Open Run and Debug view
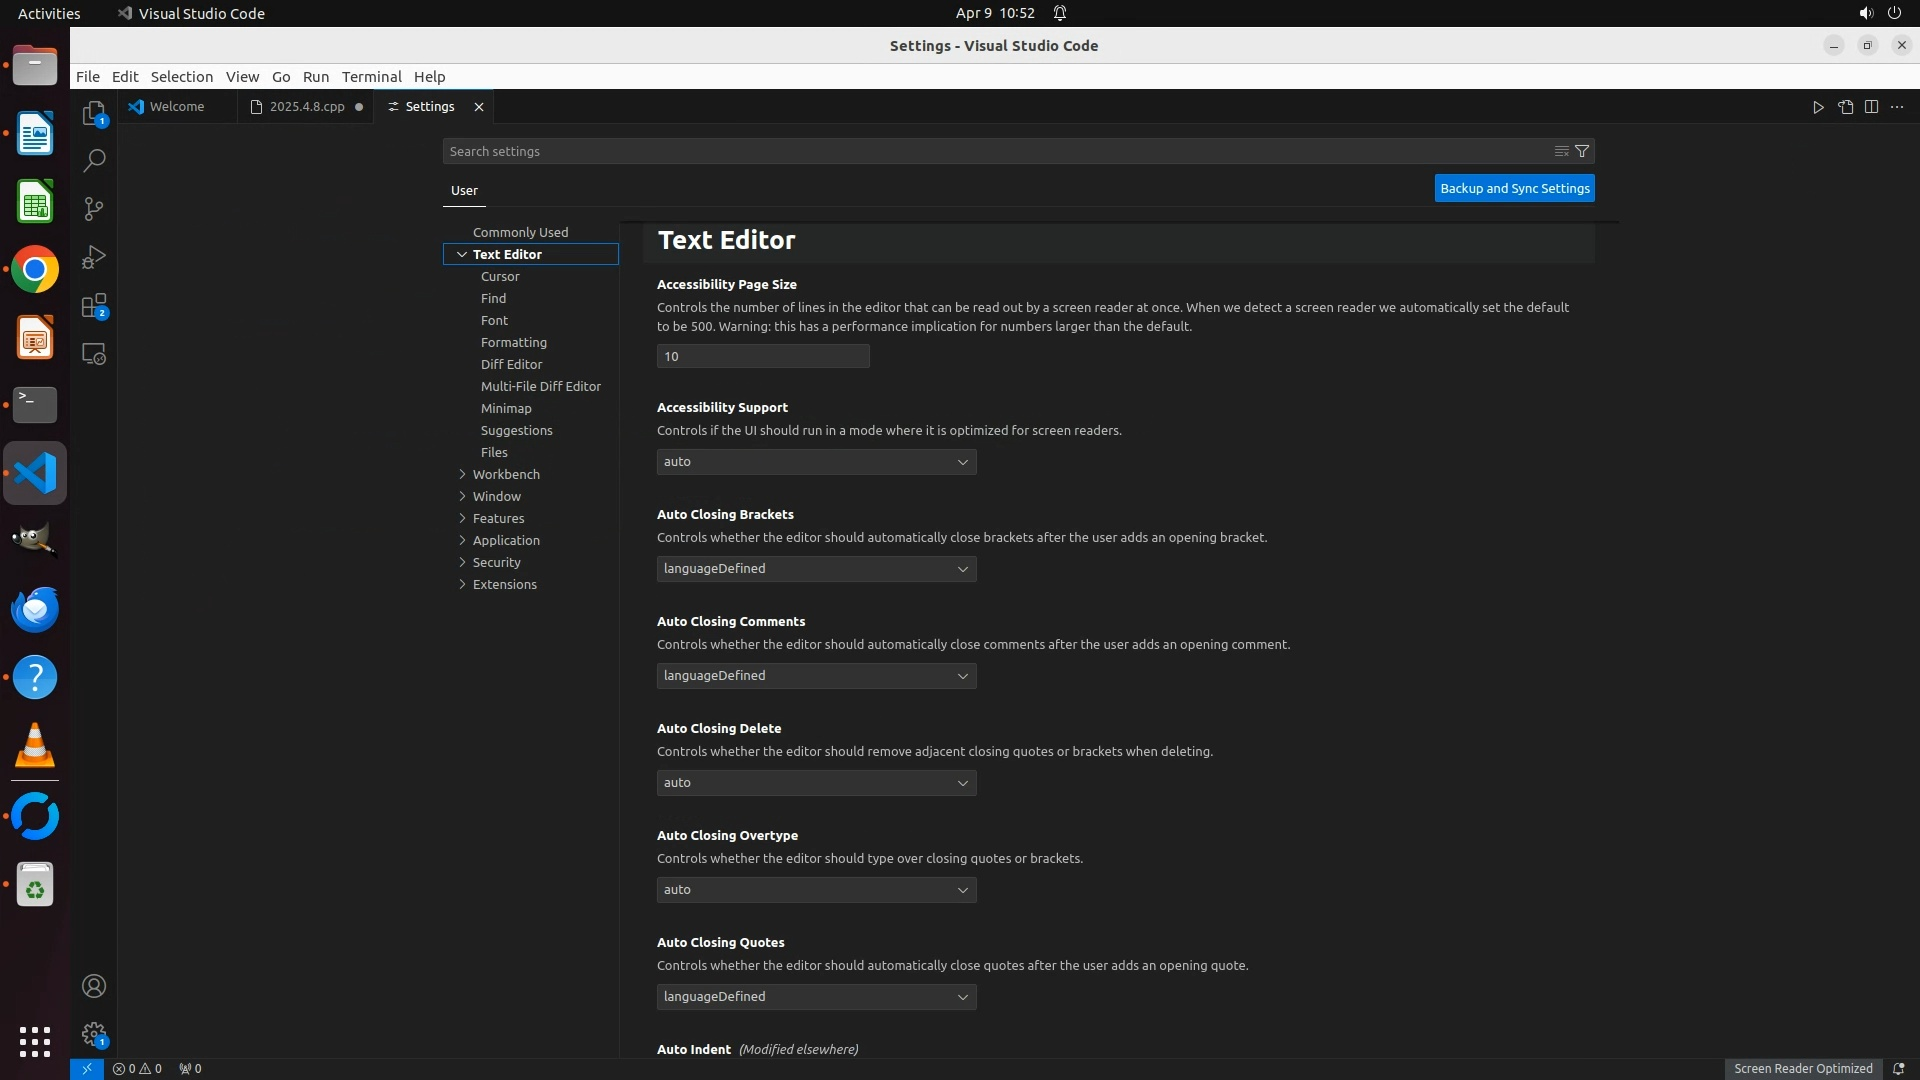The height and width of the screenshot is (1080, 1920). pos(93,257)
